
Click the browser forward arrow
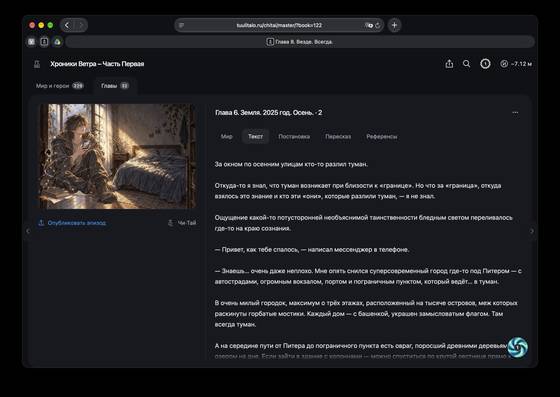point(81,25)
